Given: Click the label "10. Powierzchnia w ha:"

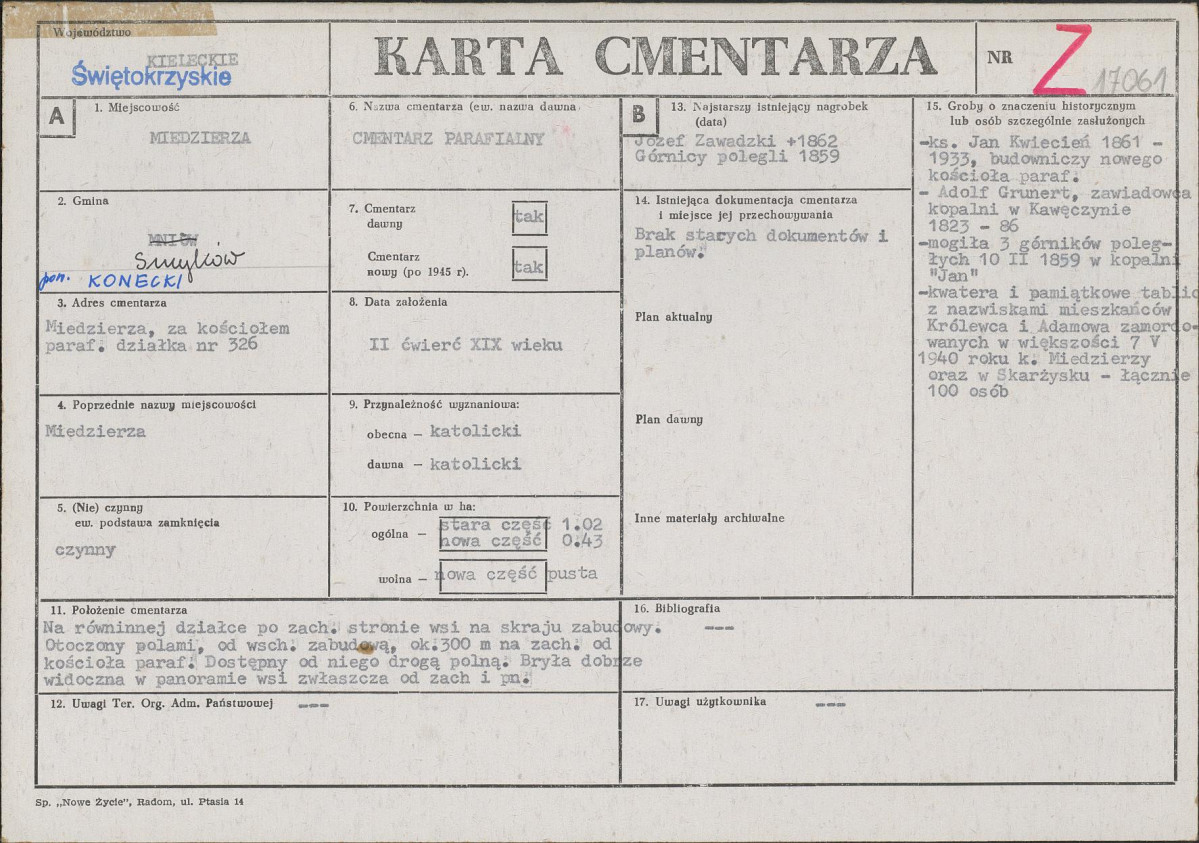Looking at the screenshot, I should tap(409, 506).
